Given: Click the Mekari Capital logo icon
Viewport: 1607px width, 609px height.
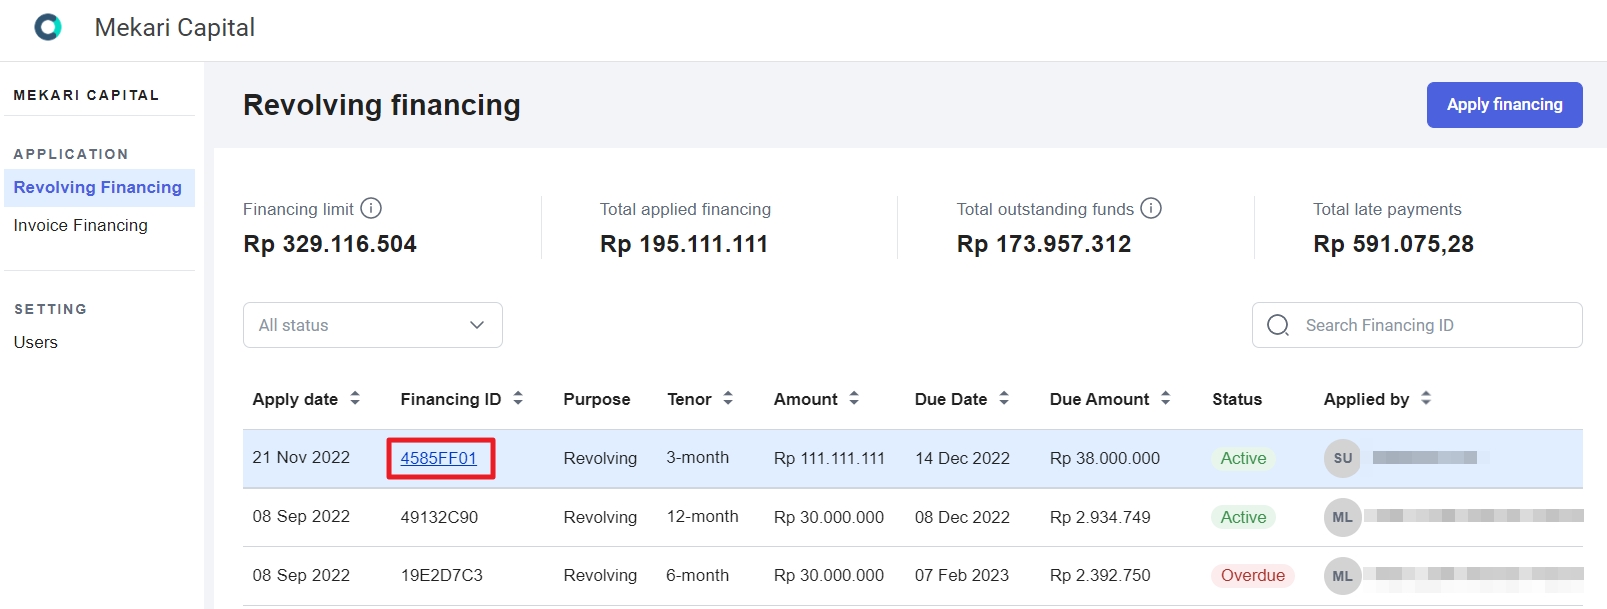Looking at the screenshot, I should pyautogui.click(x=48, y=27).
